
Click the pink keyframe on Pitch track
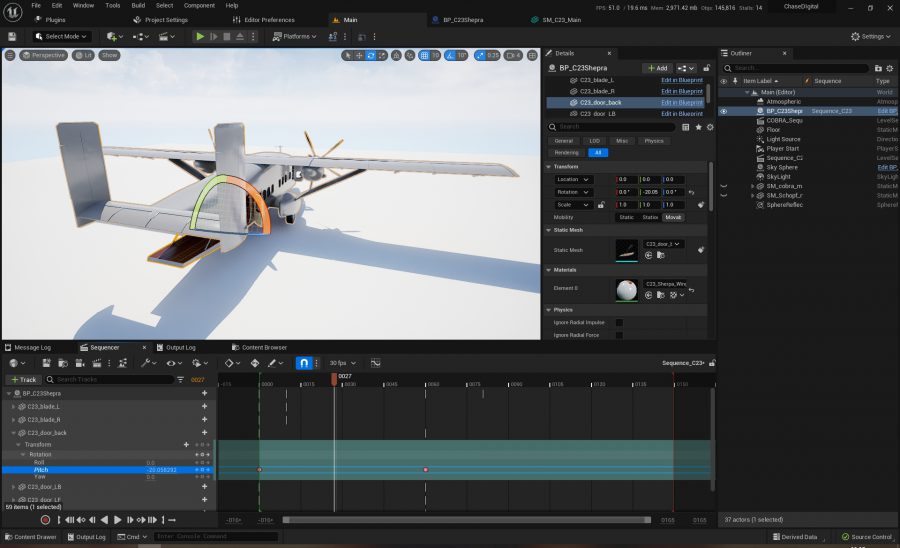pos(426,469)
